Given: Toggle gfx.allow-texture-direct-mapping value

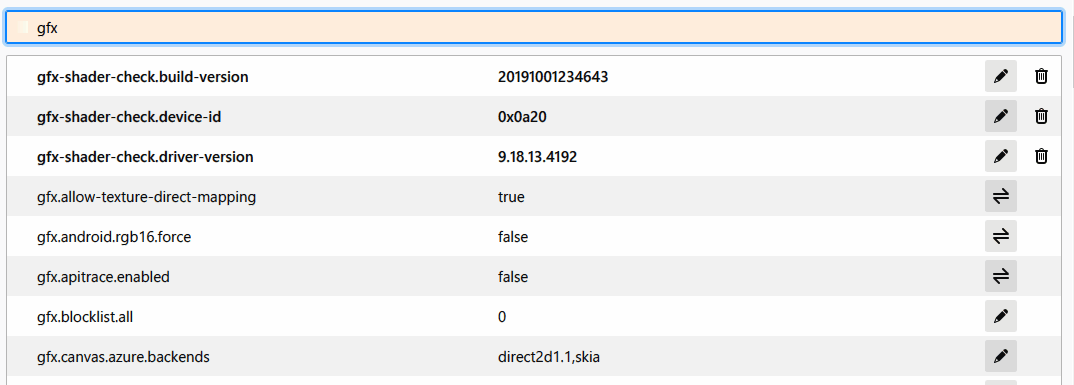Looking at the screenshot, I should pos(1001,197).
